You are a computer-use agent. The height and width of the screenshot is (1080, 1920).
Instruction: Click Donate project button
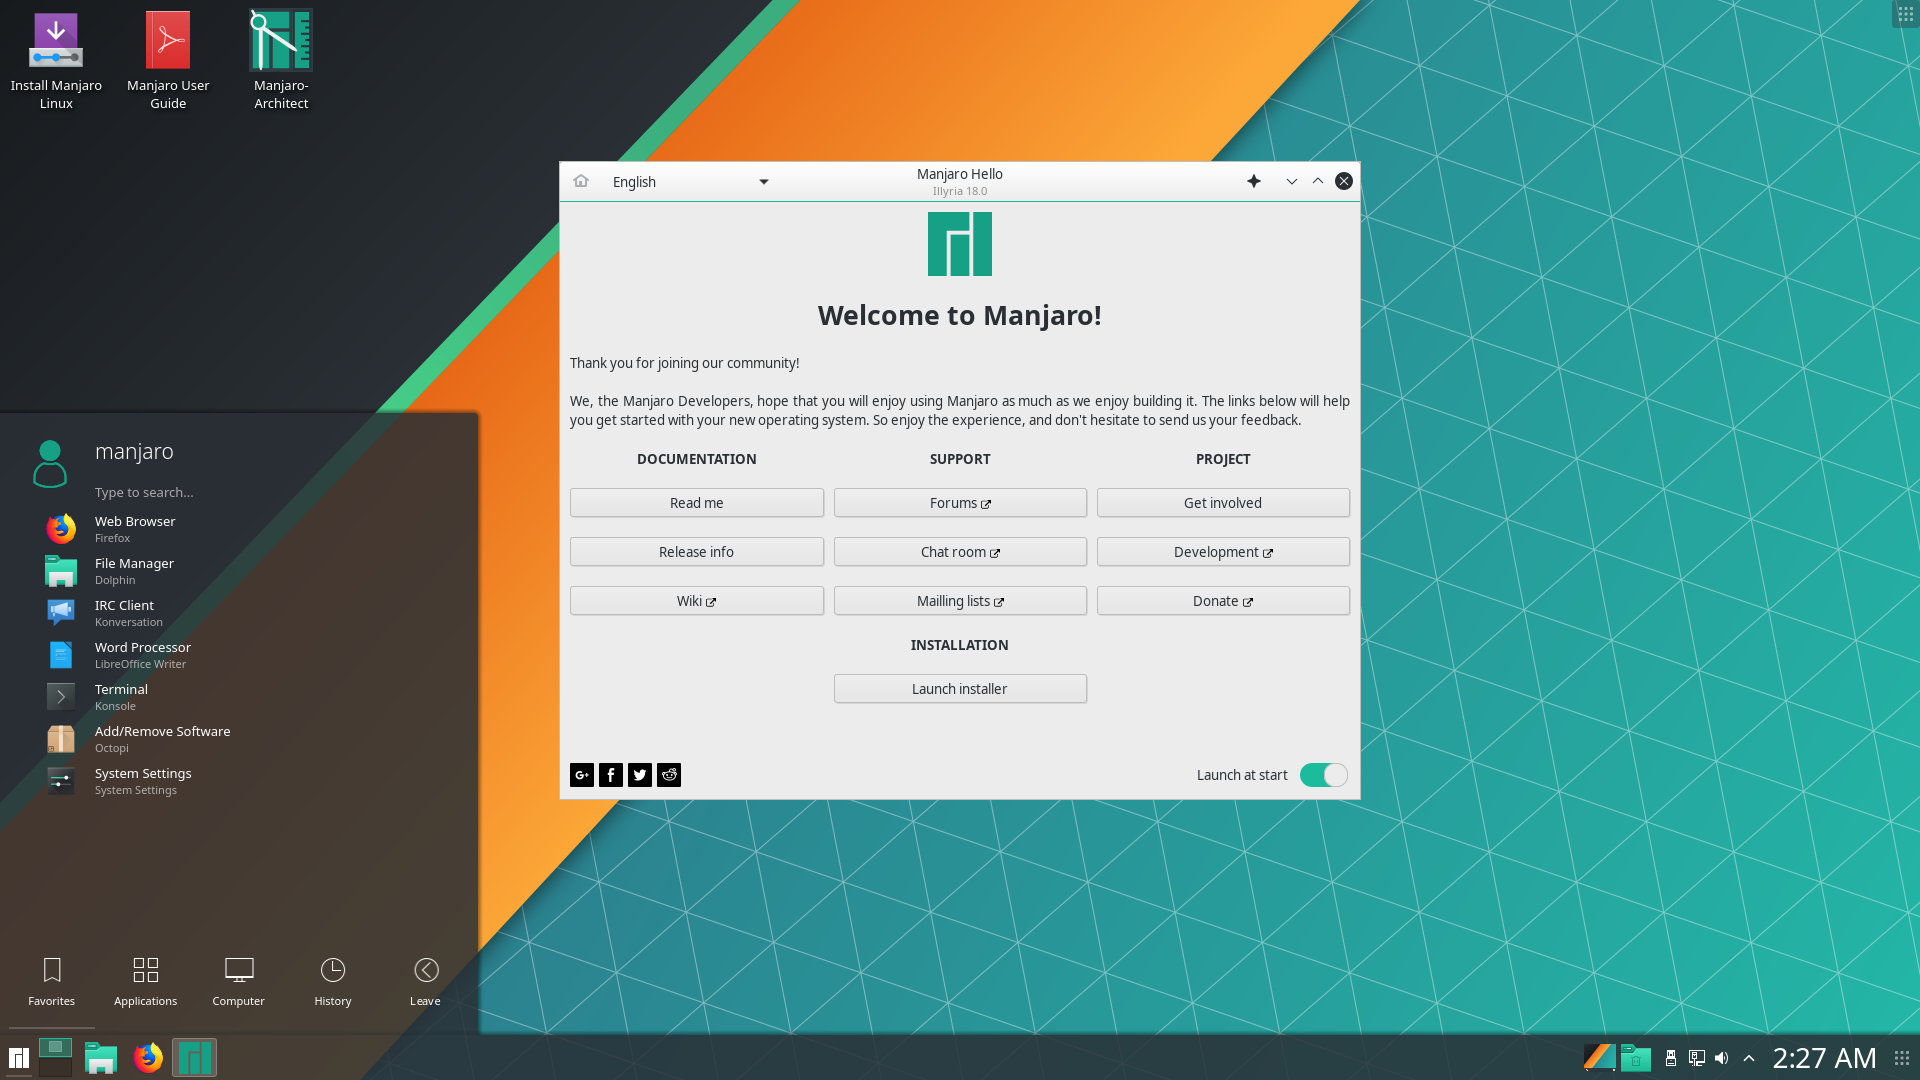point(1222,600)
